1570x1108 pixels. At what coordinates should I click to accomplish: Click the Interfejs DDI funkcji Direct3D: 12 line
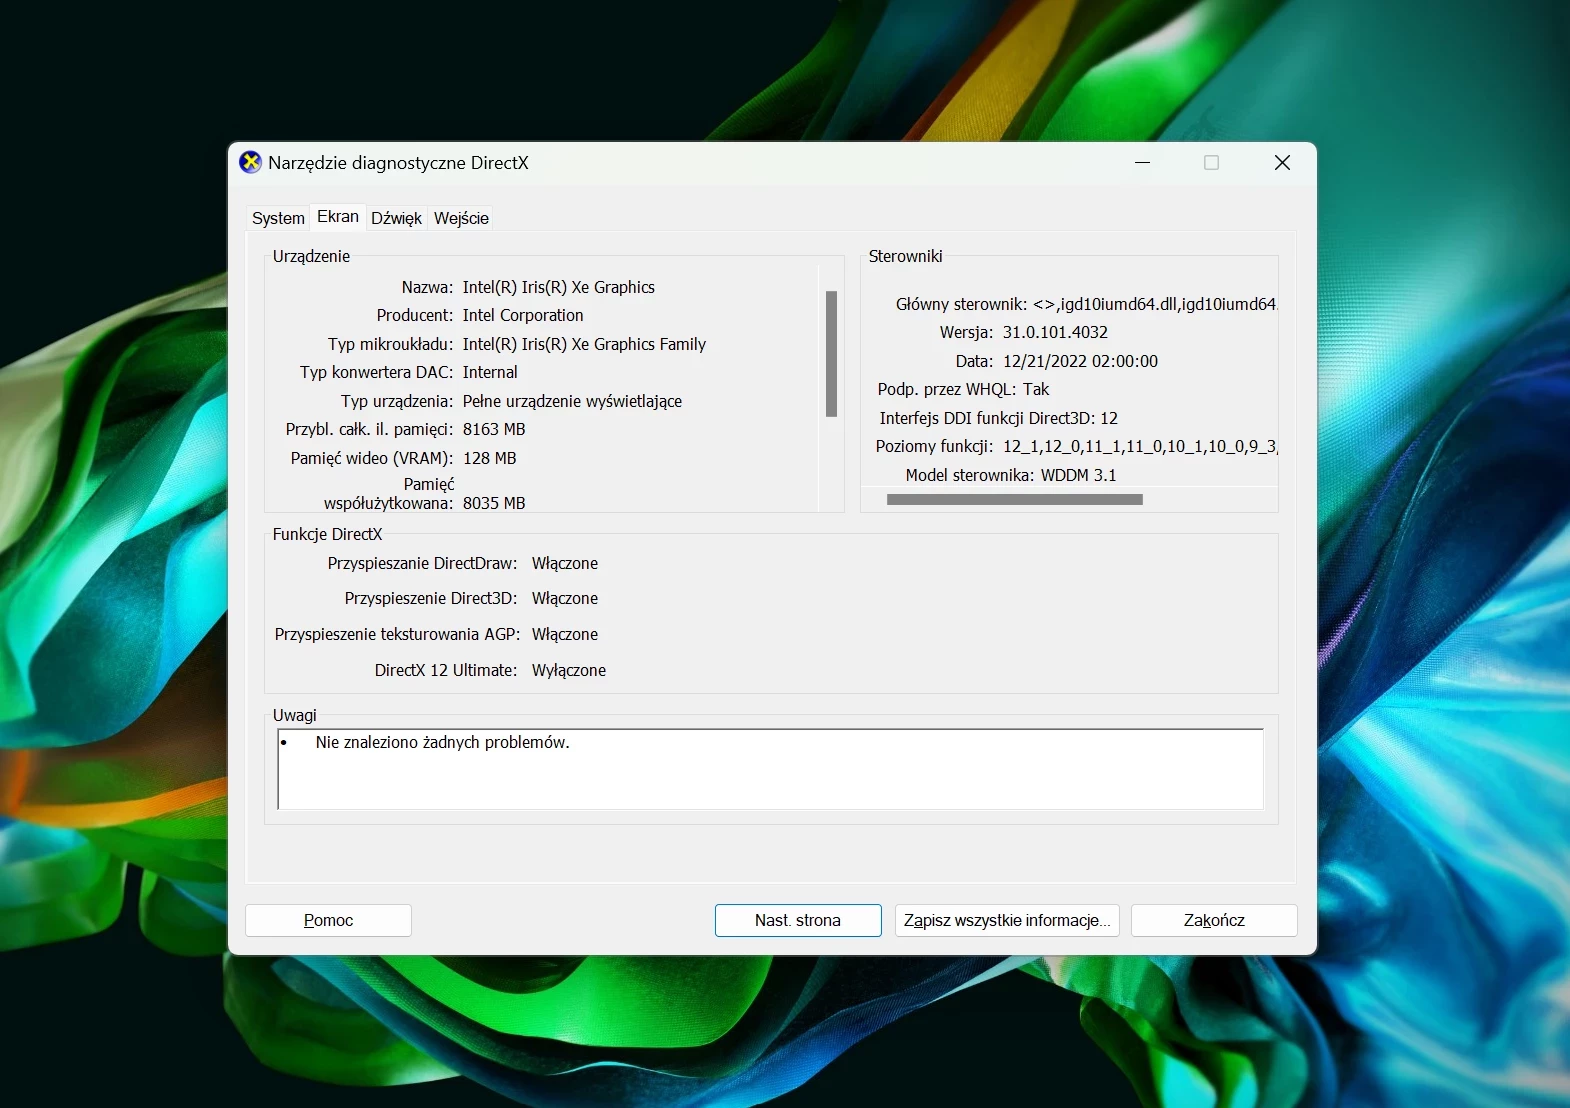click(998, 418)
